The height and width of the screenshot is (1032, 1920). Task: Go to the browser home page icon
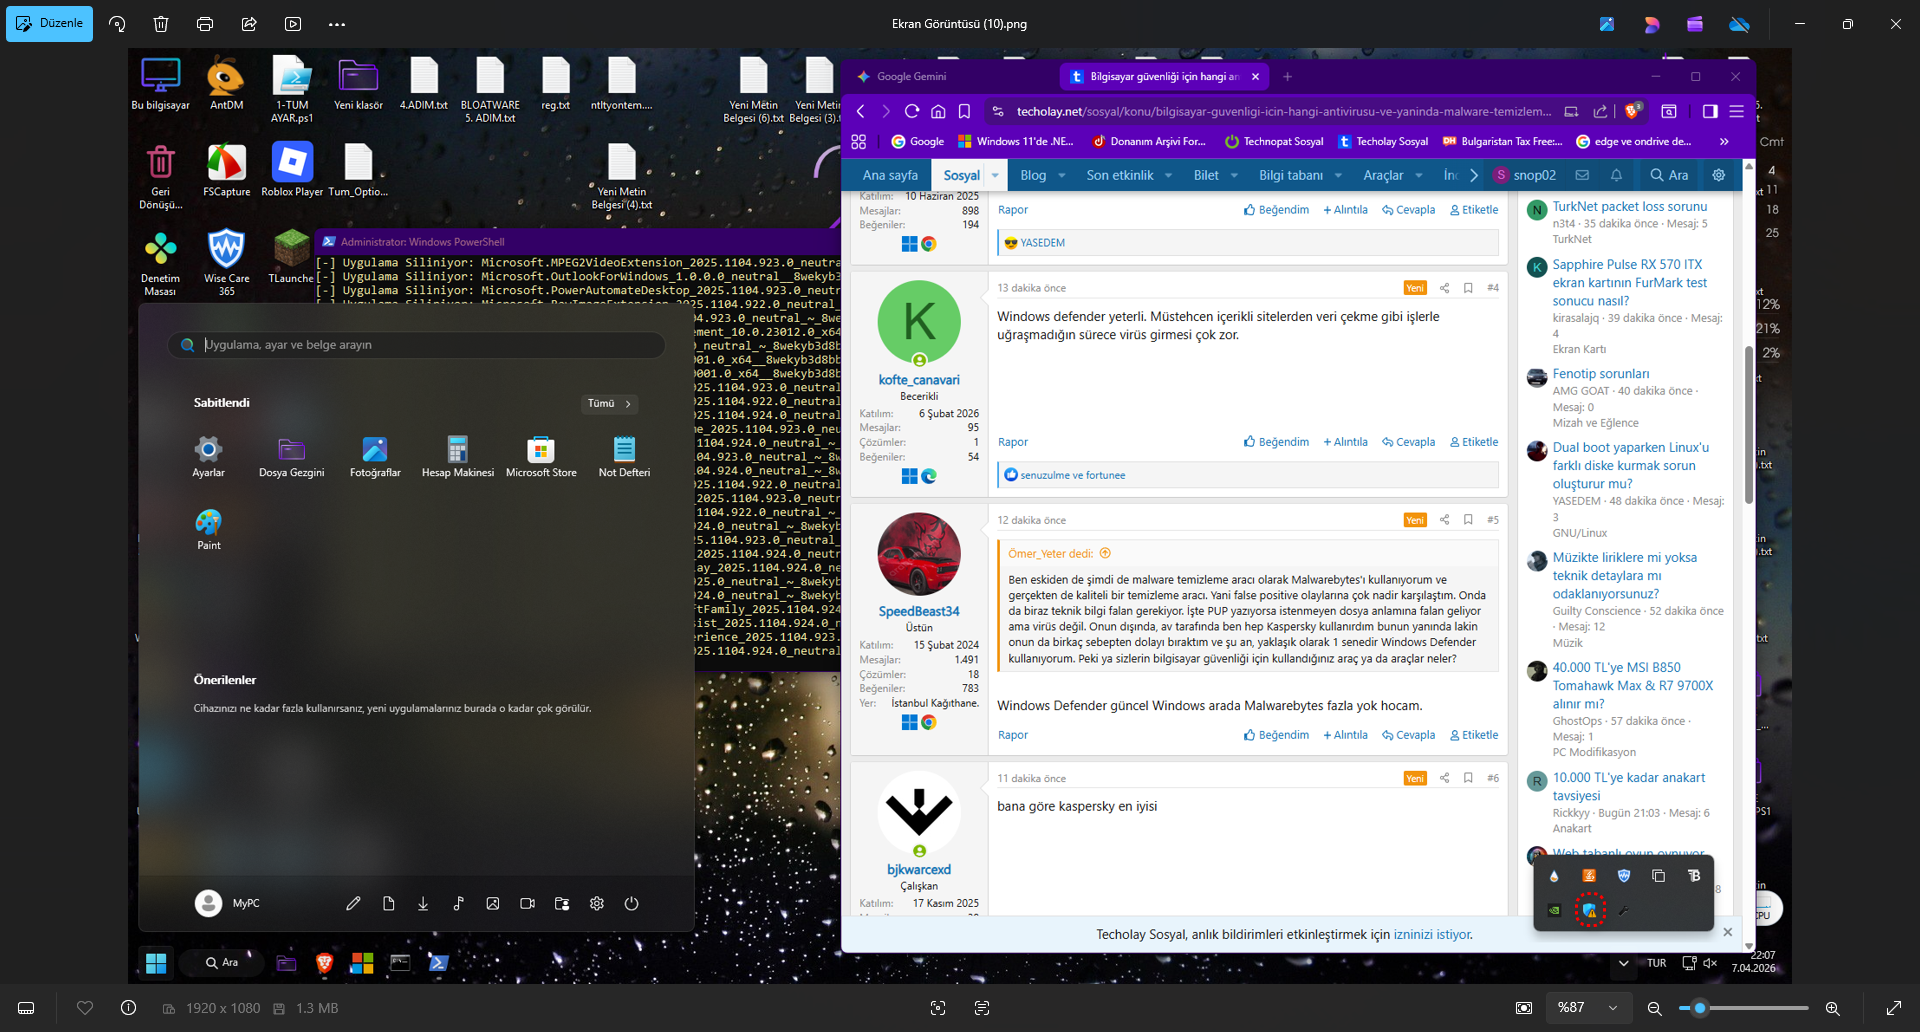pos(938,111)
